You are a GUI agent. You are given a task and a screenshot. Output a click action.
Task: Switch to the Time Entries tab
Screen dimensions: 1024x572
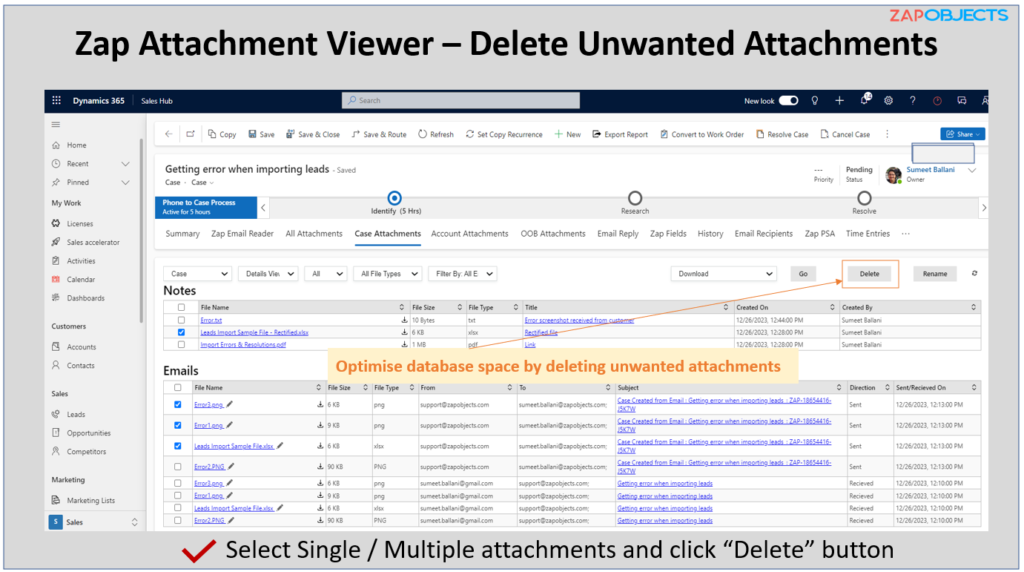tap(868, 234)
